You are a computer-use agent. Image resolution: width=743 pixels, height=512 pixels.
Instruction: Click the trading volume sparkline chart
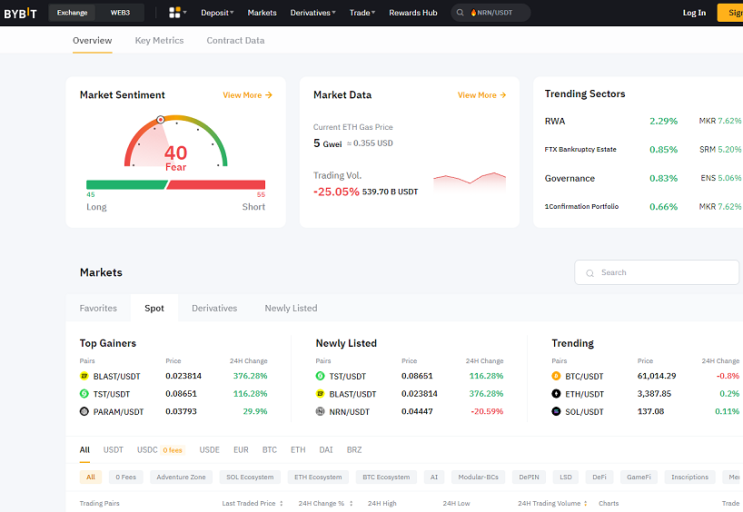coord(470,181)
